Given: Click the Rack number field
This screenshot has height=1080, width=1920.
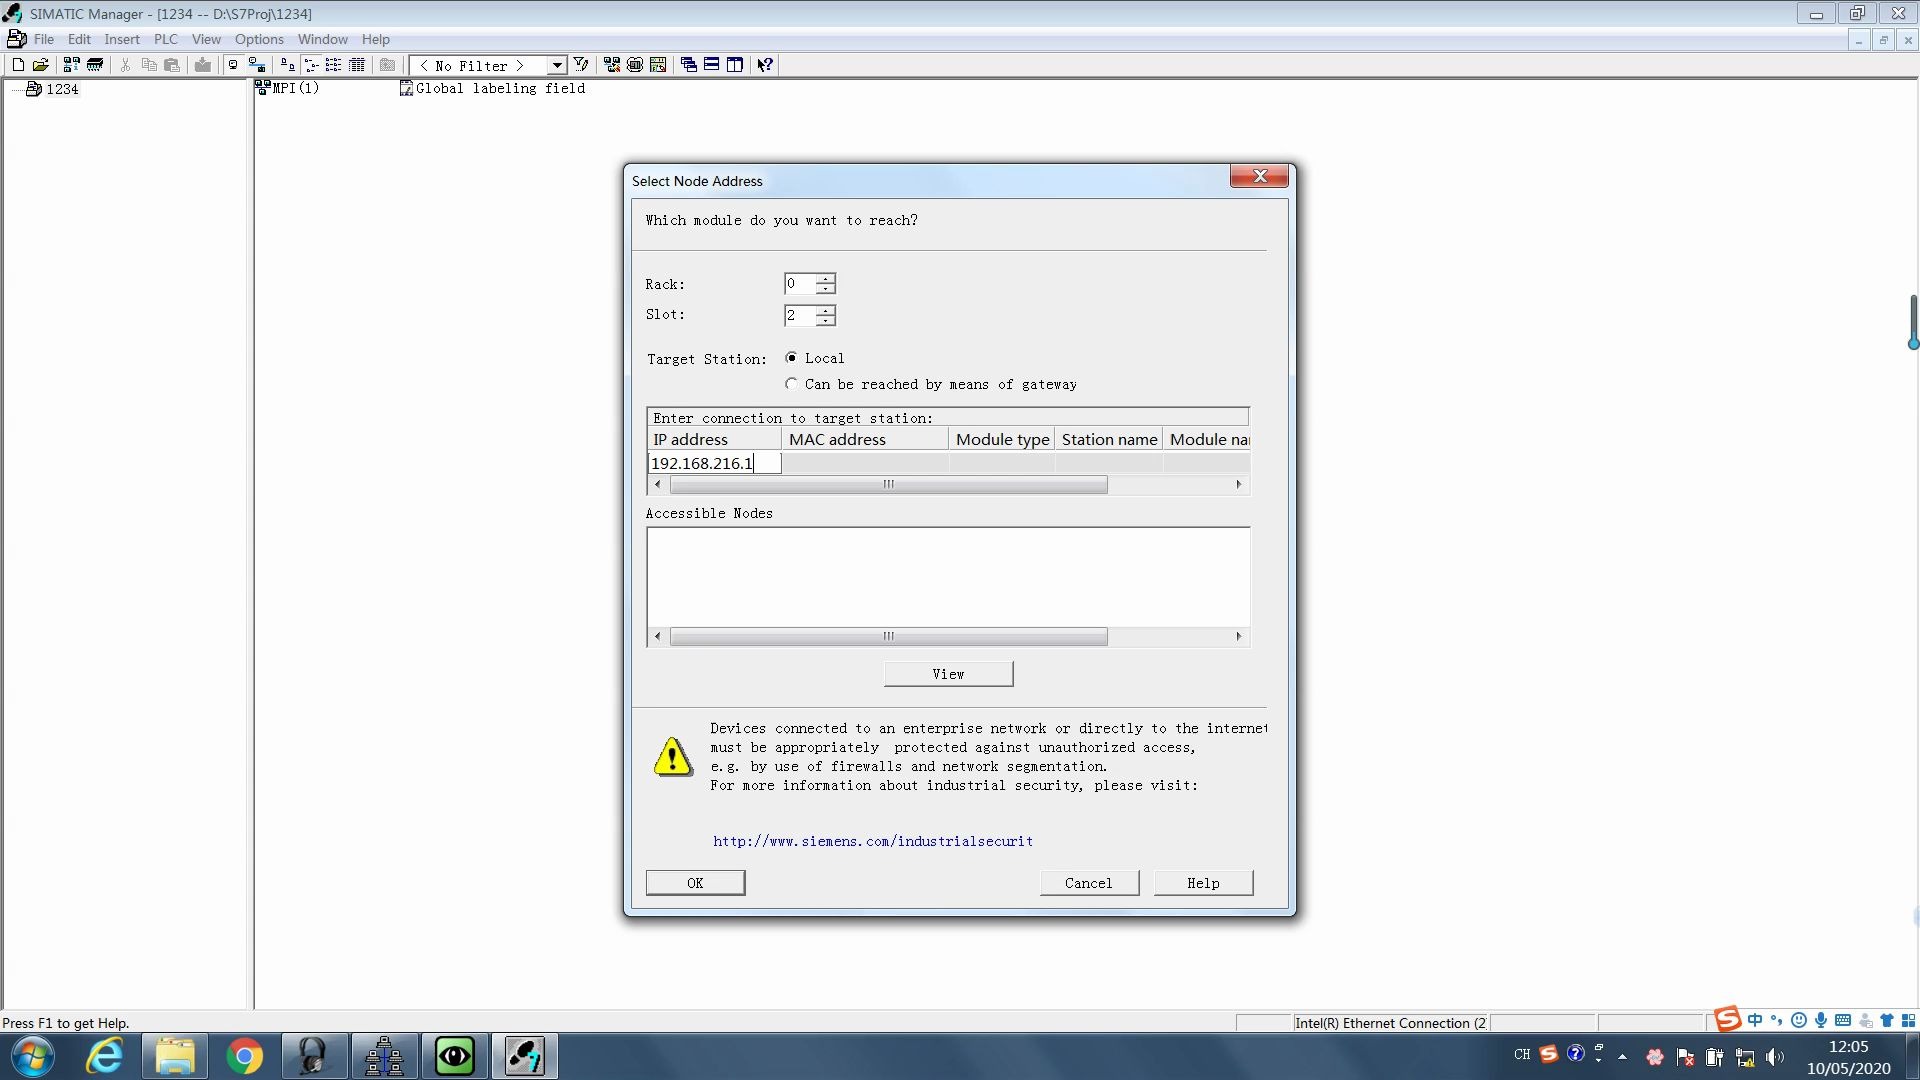Looking at the screenshot, I should [800, 284].
